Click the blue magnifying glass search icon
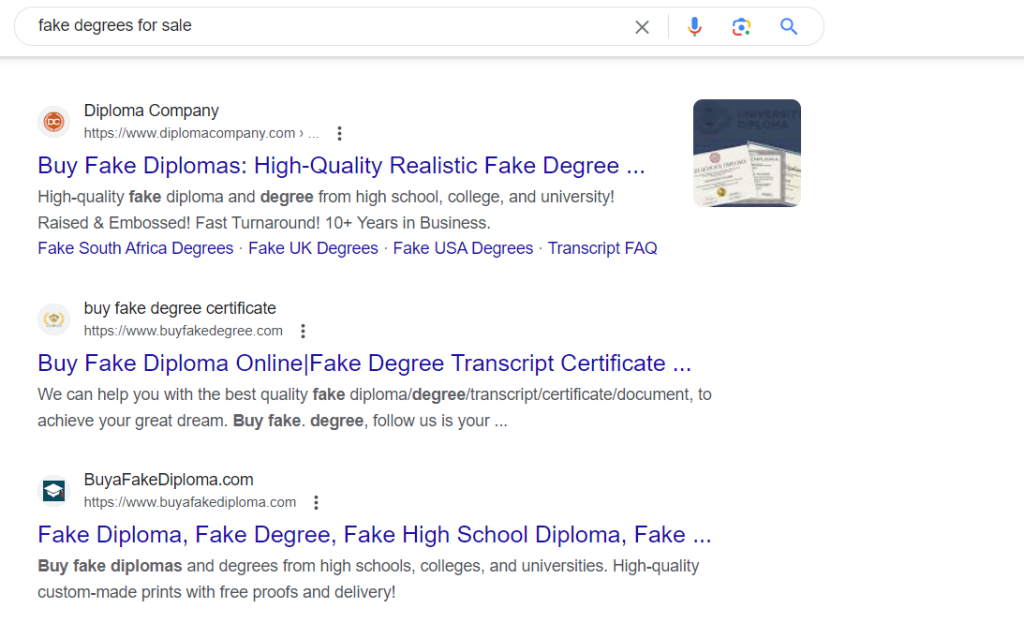This screenshot has width=1024, height=623. [789, 27]
